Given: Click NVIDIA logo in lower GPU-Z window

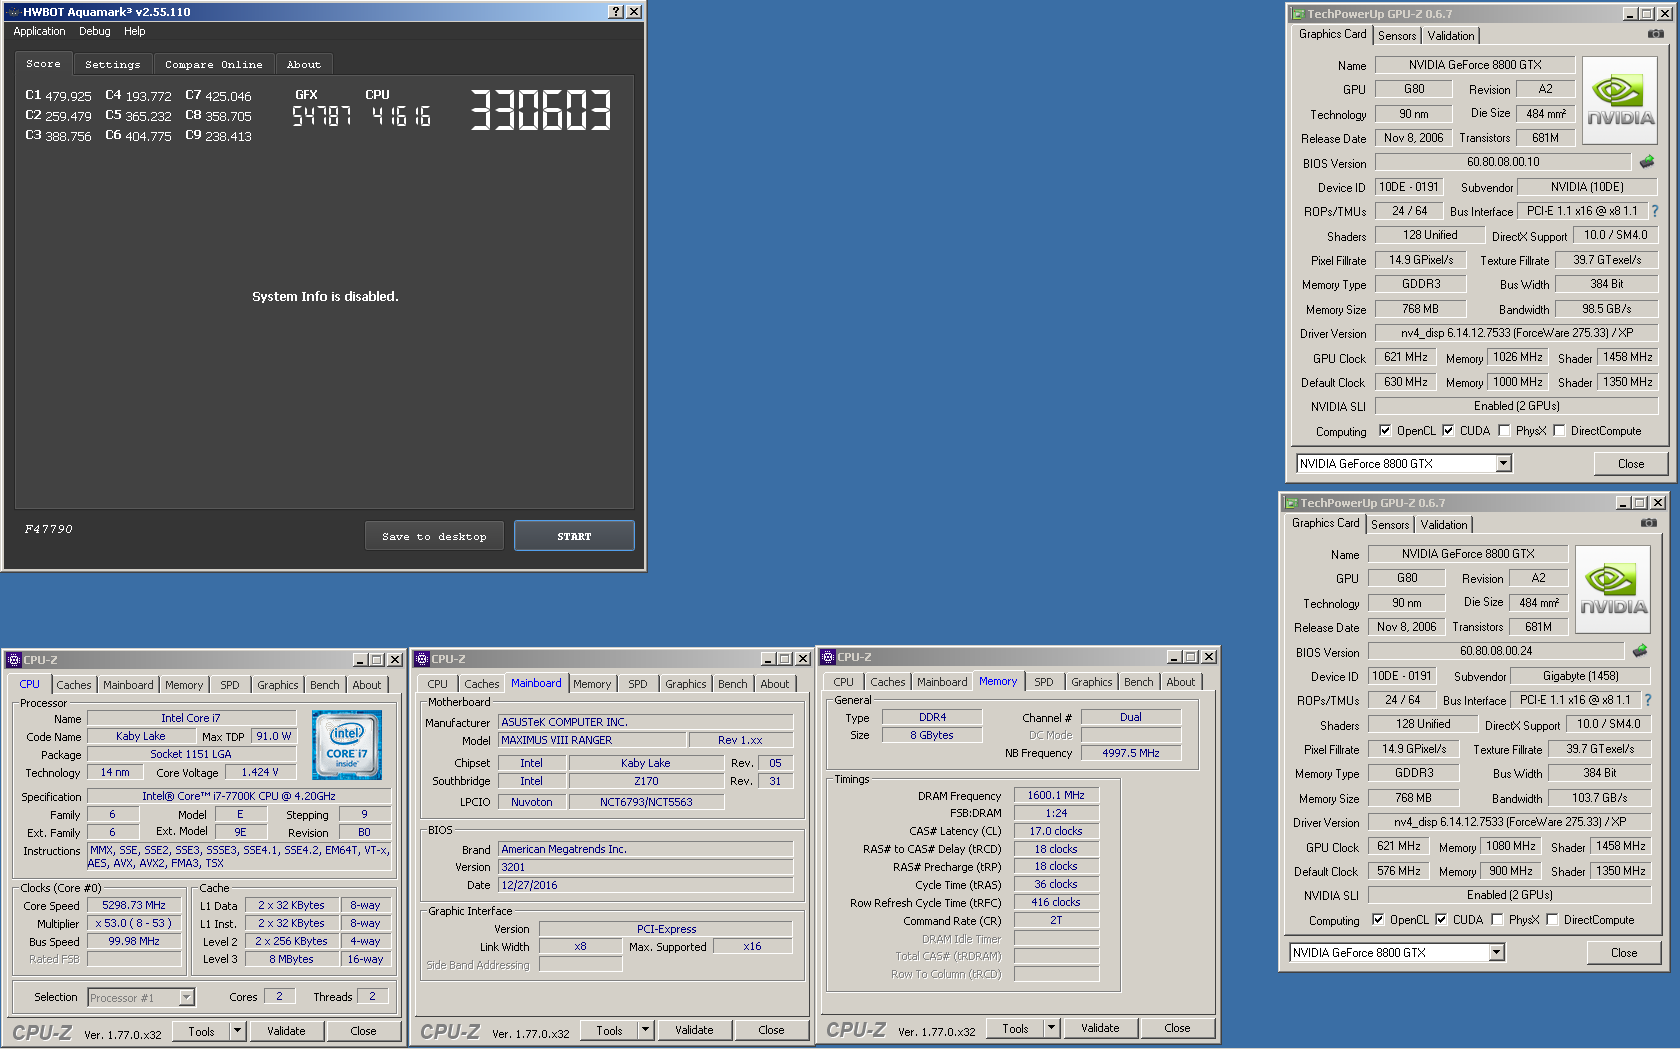Looking at the screenshot, I should click(1613, 589).
